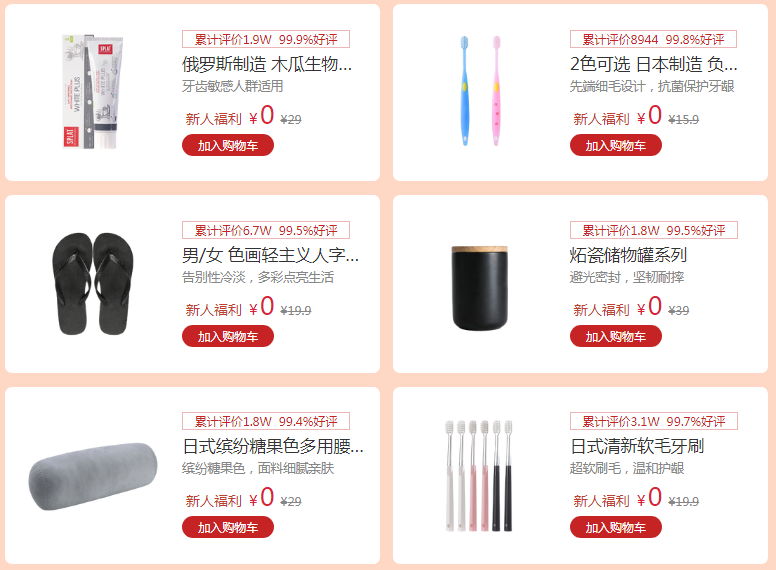Open the 2色可选 日本制造 product title
776x570 pixels.
tap(654, 64)
